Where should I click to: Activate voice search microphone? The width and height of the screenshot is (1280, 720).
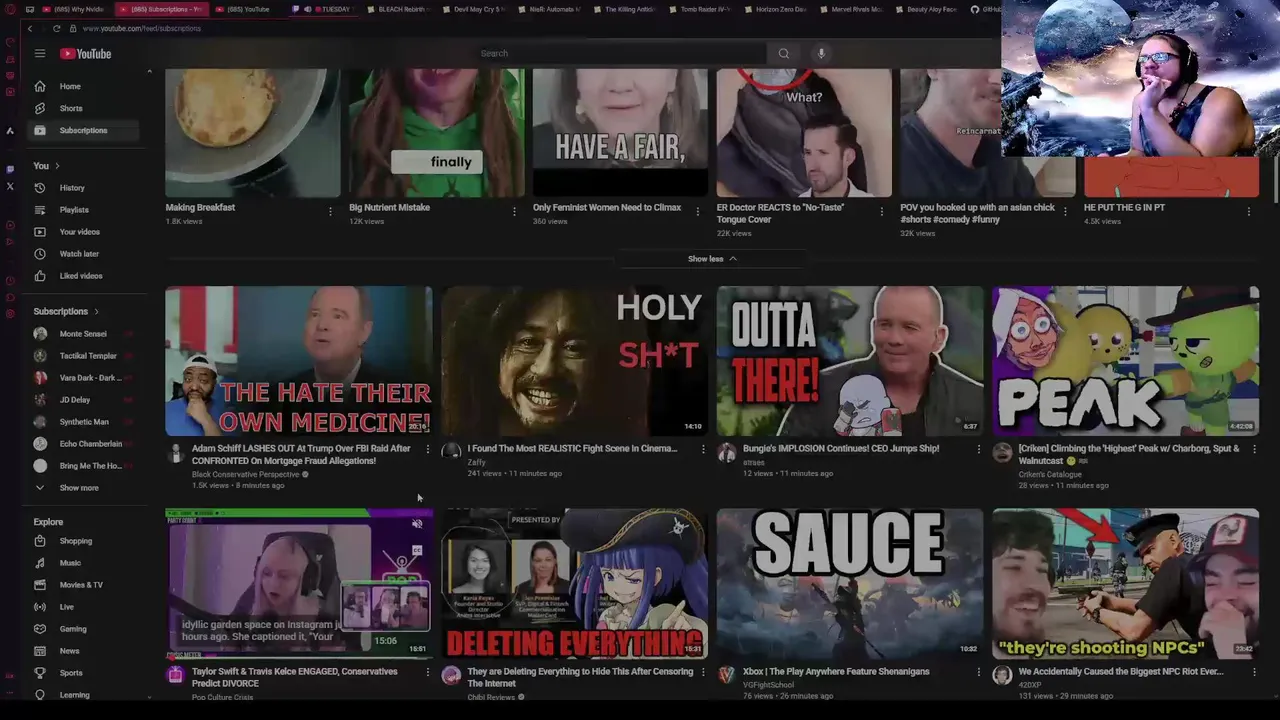click(x=821, y=53)
